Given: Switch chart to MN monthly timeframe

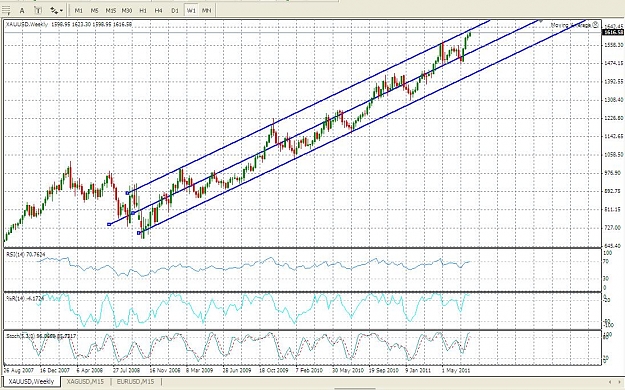Looking at the screenshot, I should [x=206, y=11].
